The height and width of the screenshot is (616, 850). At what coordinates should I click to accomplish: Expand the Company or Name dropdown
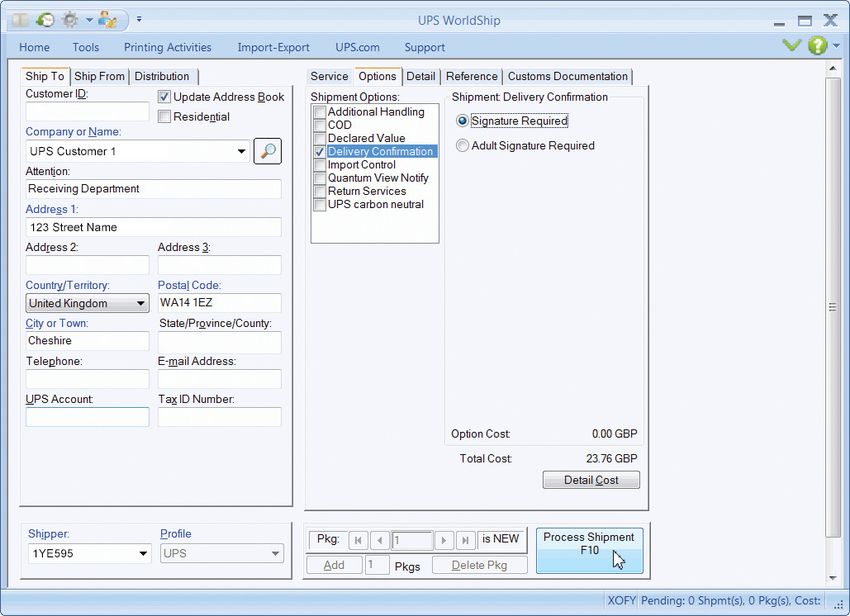pos(241,151)
